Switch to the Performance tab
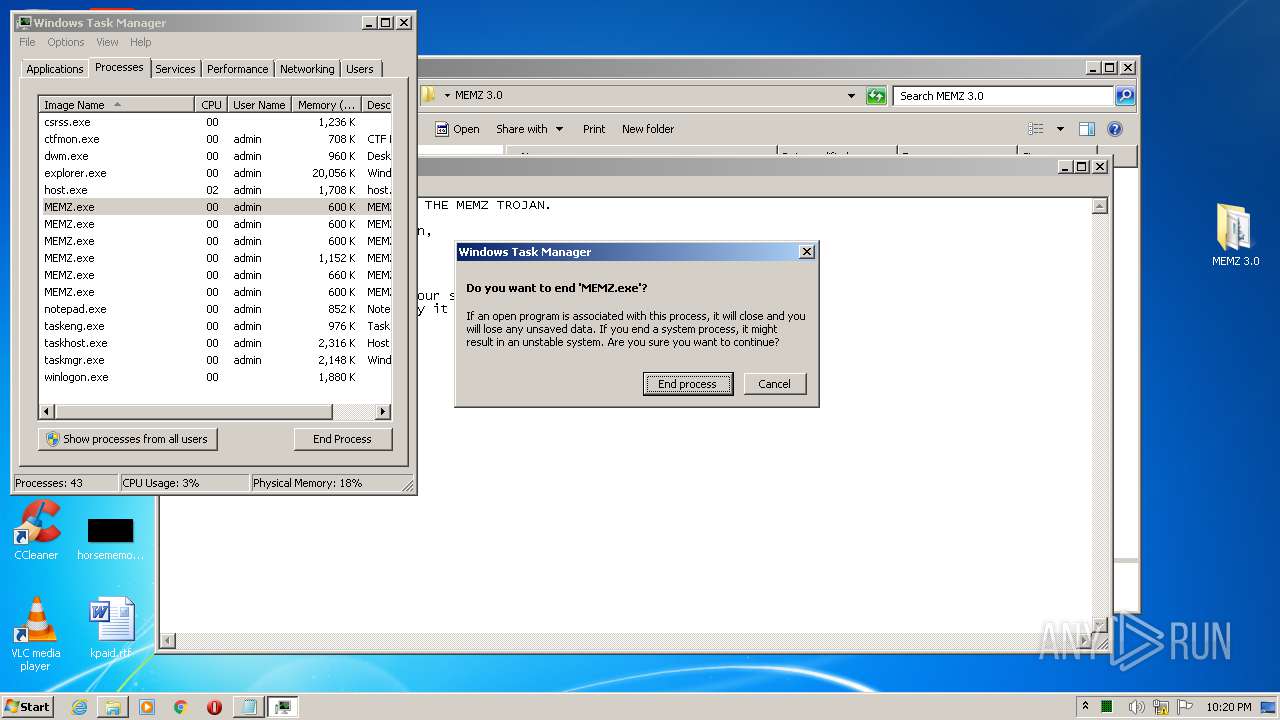1280x720 pixels. (x=238, y=69)
